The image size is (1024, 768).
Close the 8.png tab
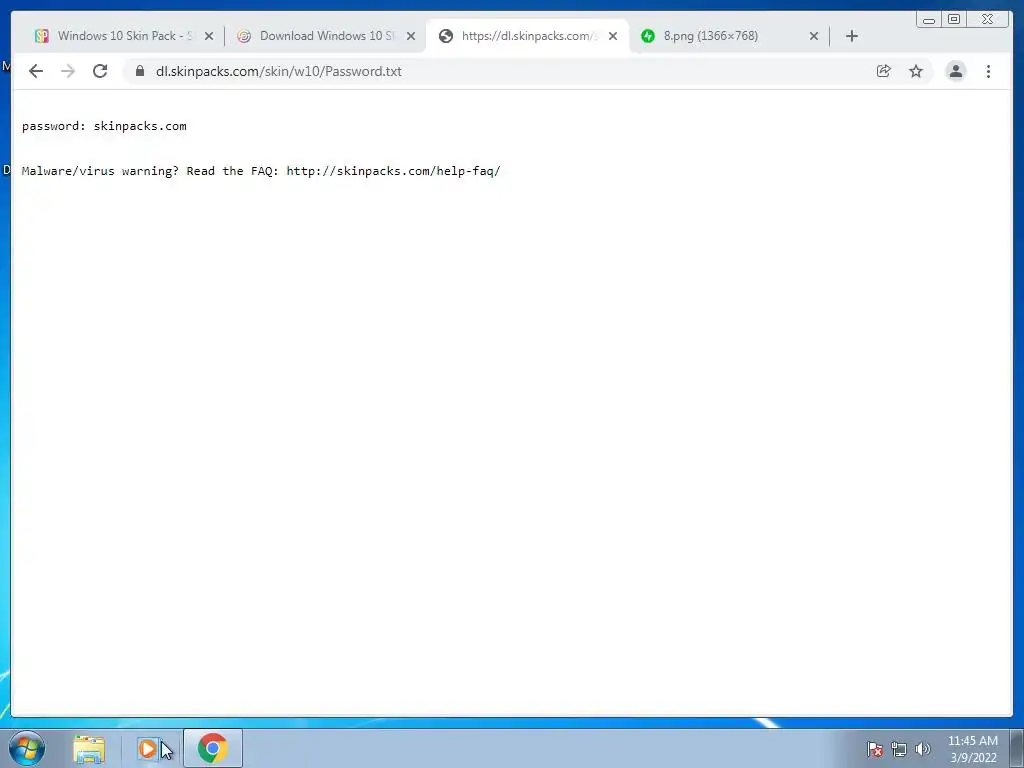click(x=814, y=36)
